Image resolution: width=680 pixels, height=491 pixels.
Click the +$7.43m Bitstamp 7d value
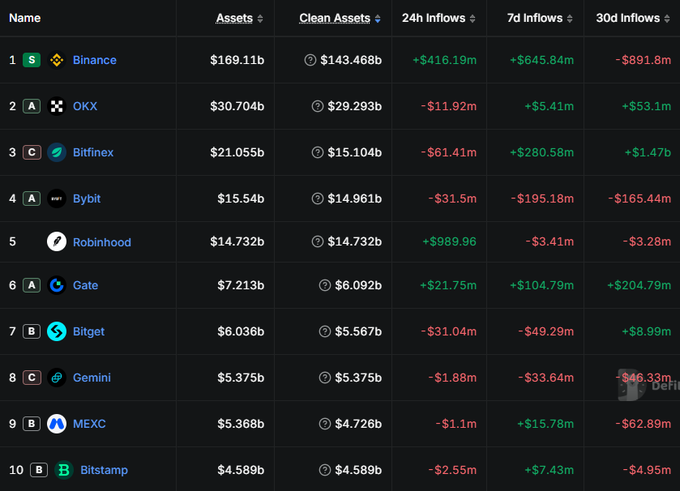(549, 470)
